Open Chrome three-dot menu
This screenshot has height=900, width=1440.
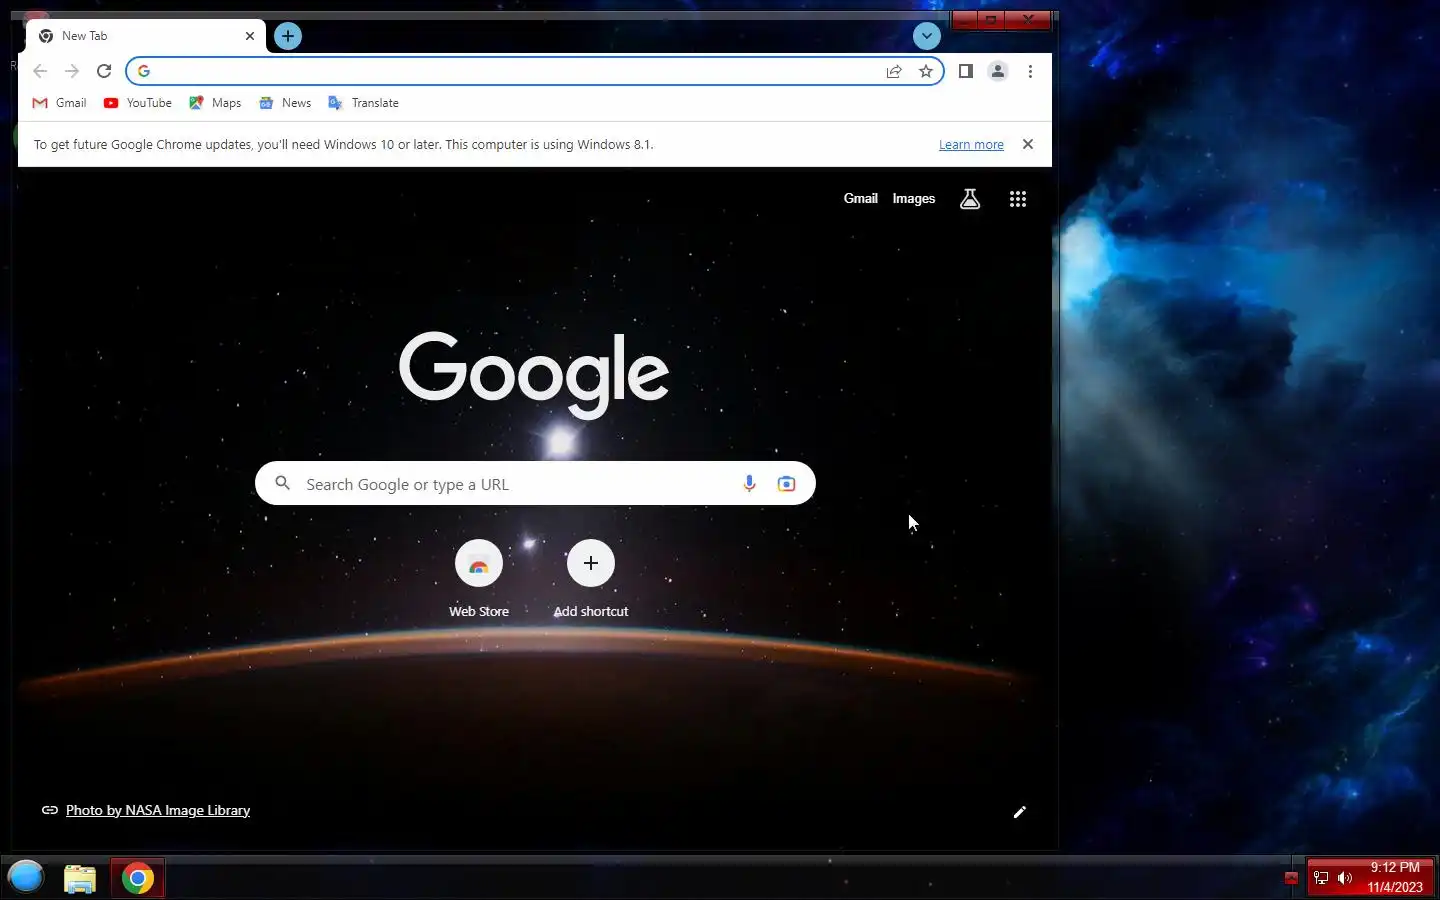[1030, 71]
